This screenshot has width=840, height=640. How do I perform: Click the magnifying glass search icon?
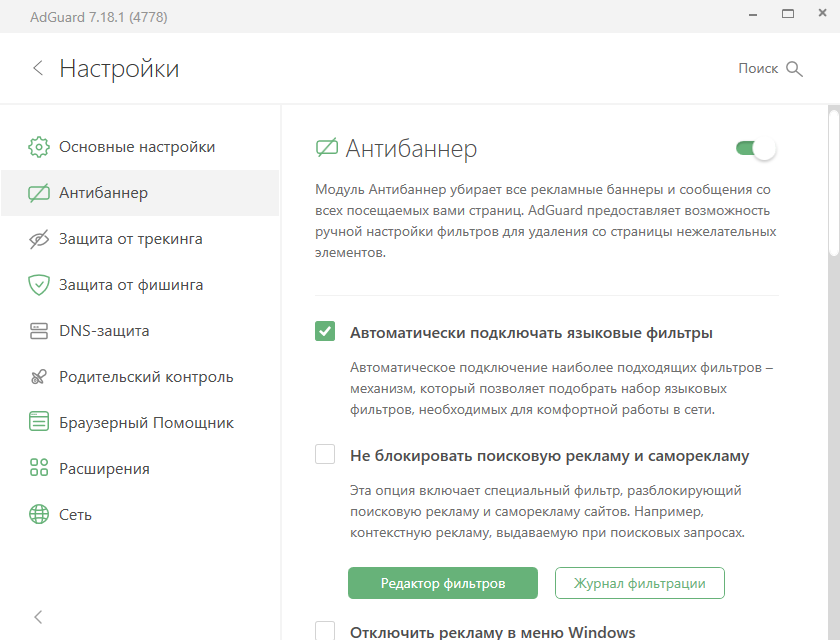click(x=794, y=69)
